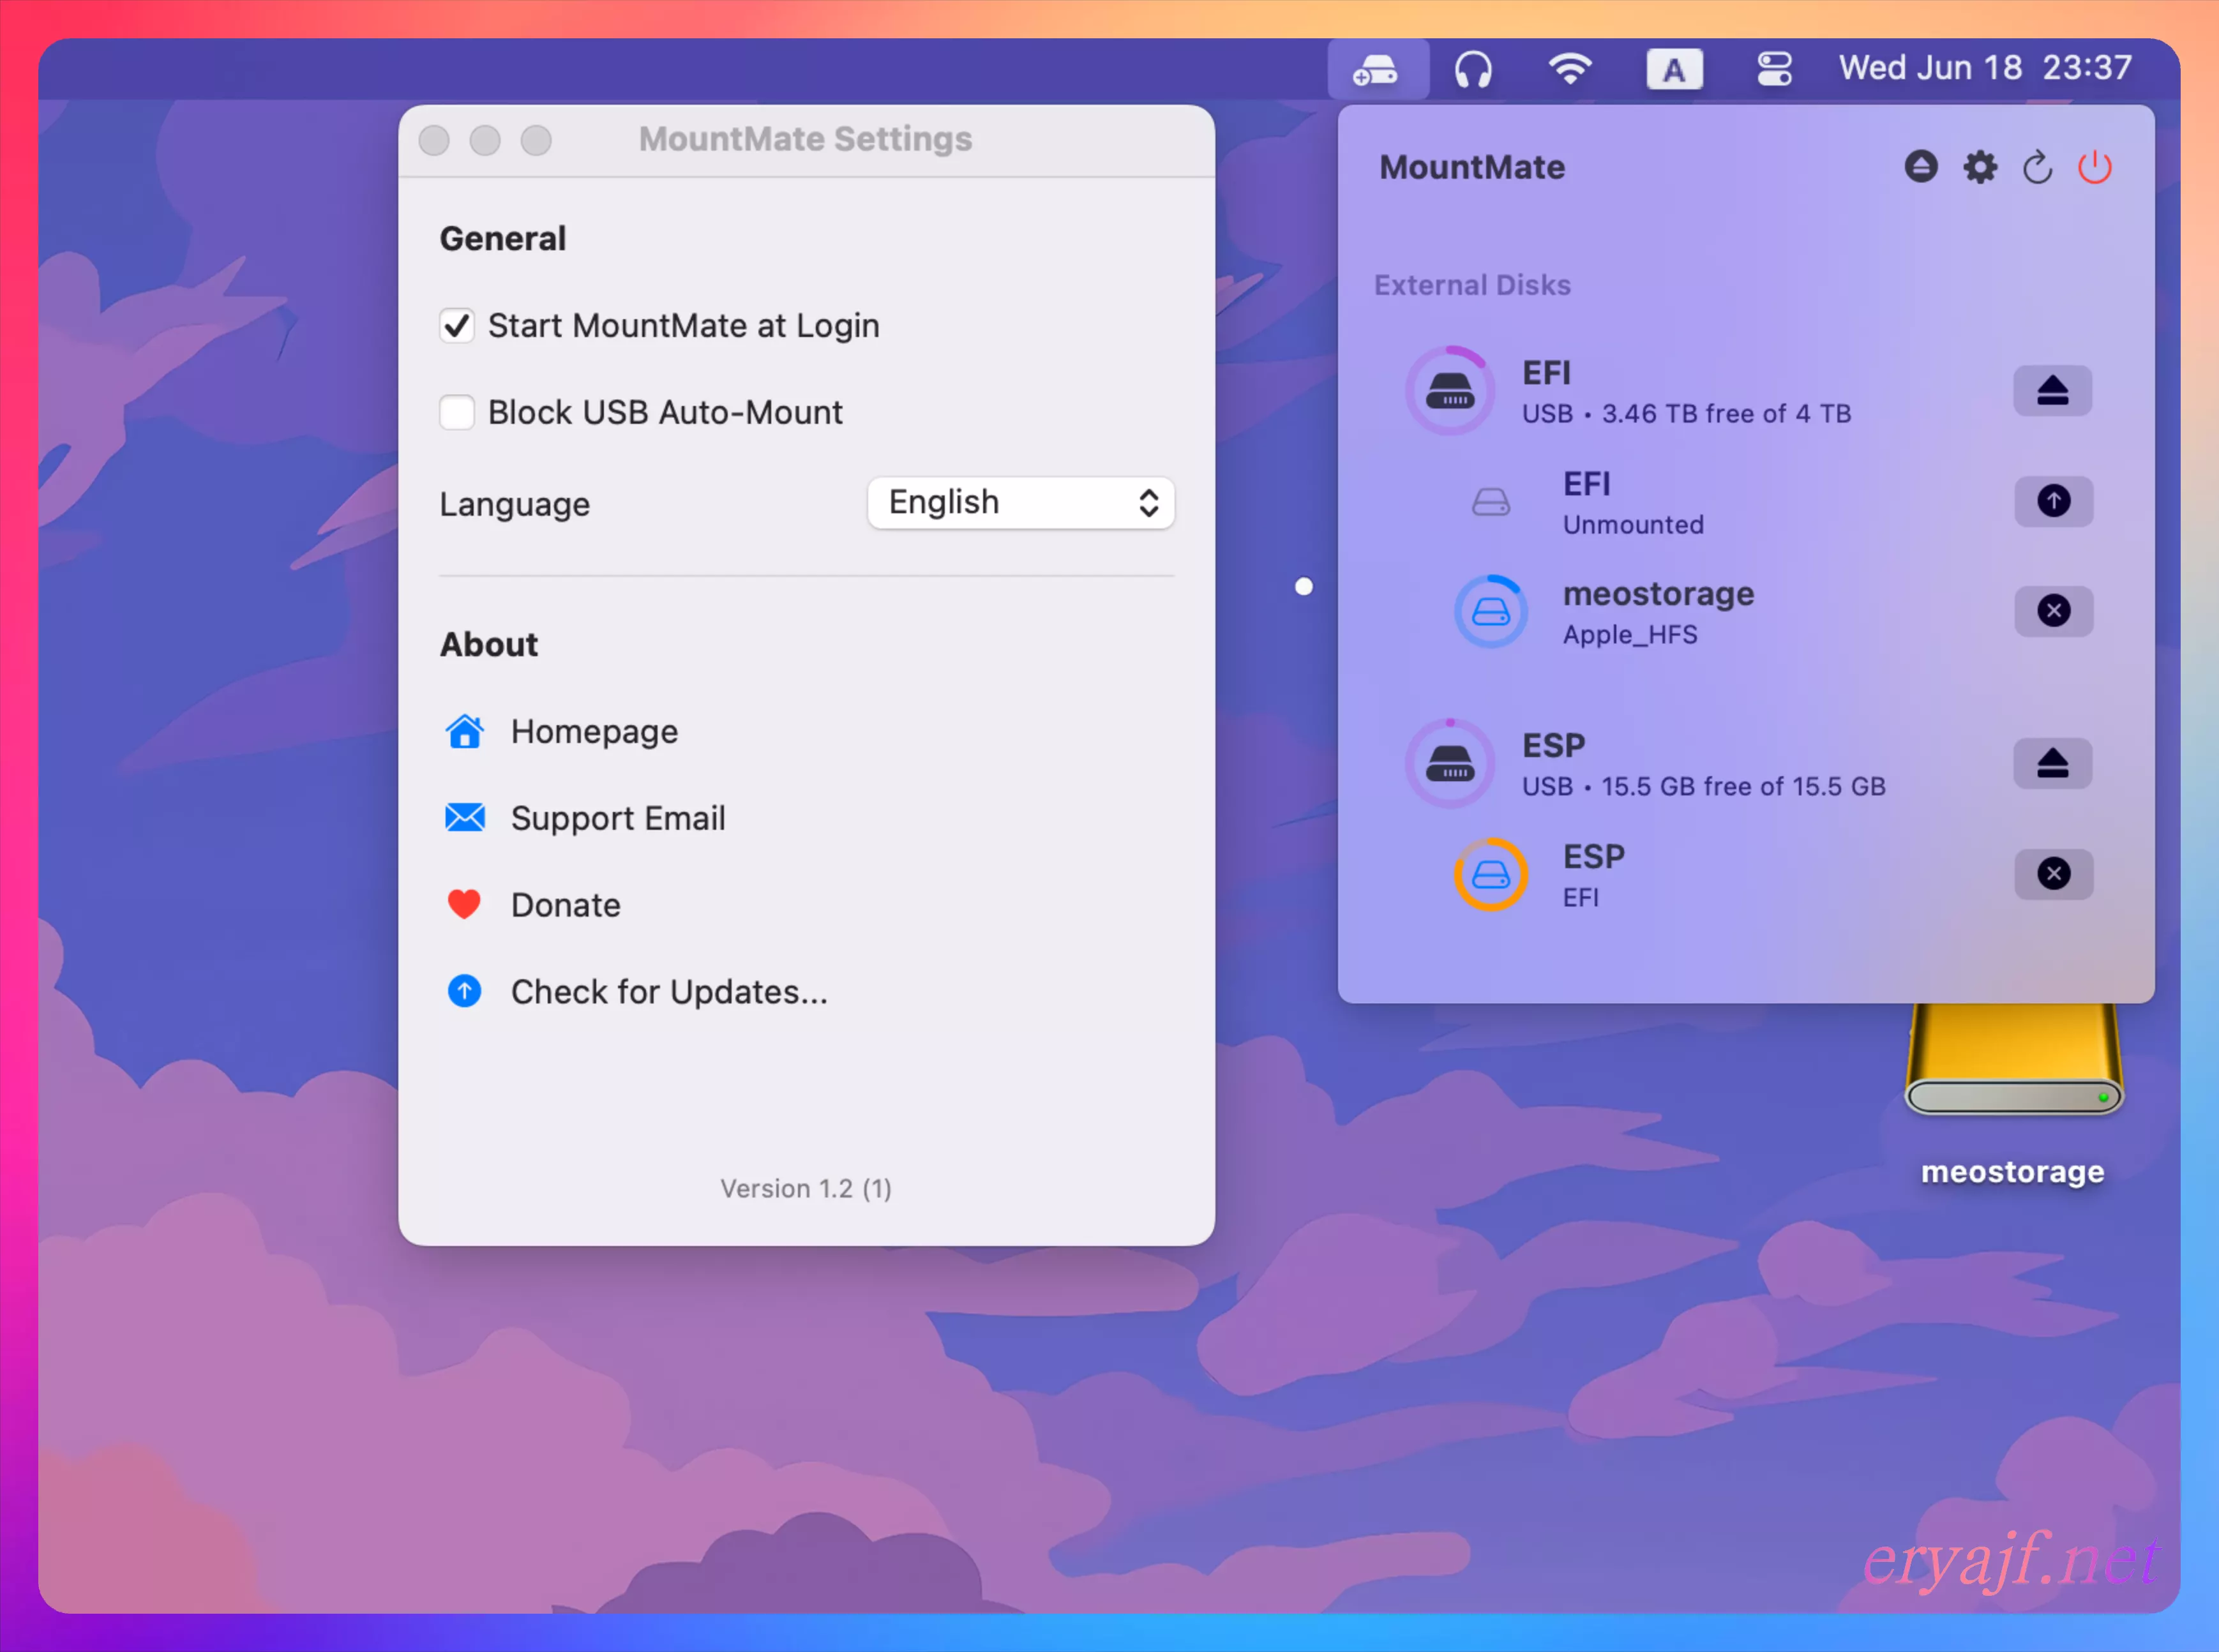Click the meostorage volume ring icon
Screen dimensions: 2219x1652
1490,611
